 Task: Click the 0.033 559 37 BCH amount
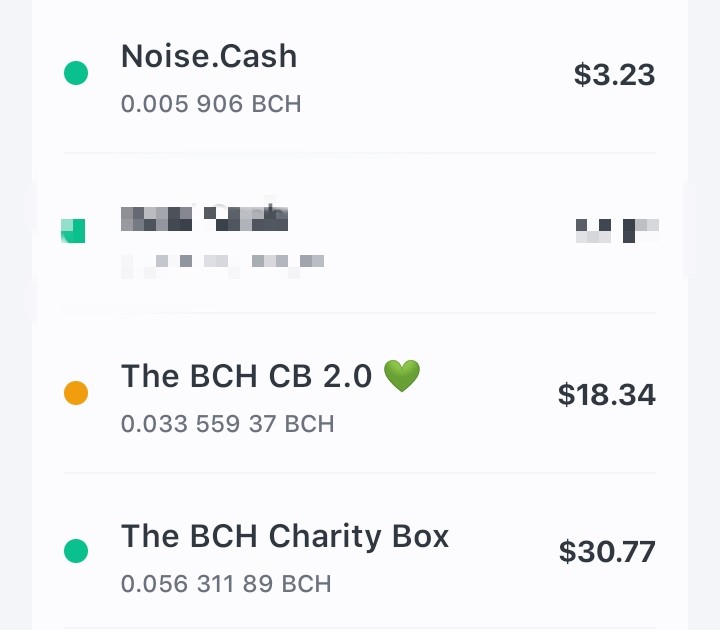coord(227,424)
